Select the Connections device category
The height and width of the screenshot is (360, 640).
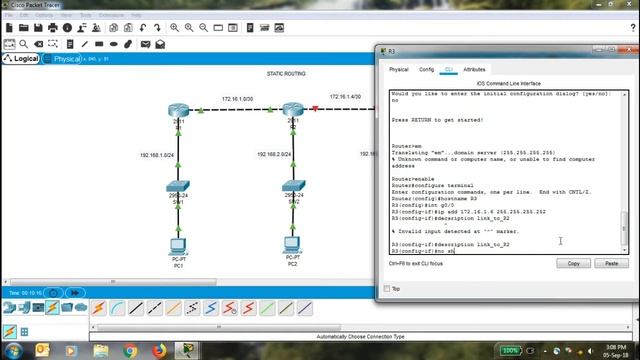[x=52, y=307]
